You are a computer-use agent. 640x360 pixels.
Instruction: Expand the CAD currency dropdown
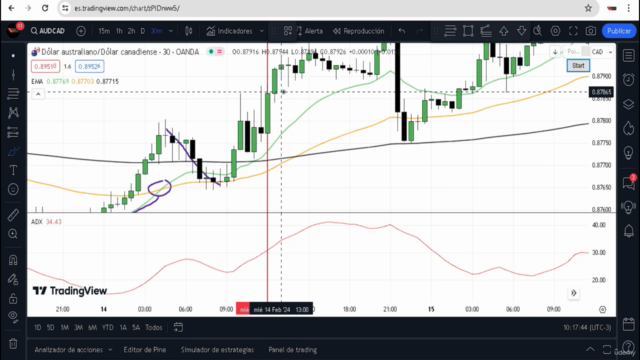tap(602, 52)
